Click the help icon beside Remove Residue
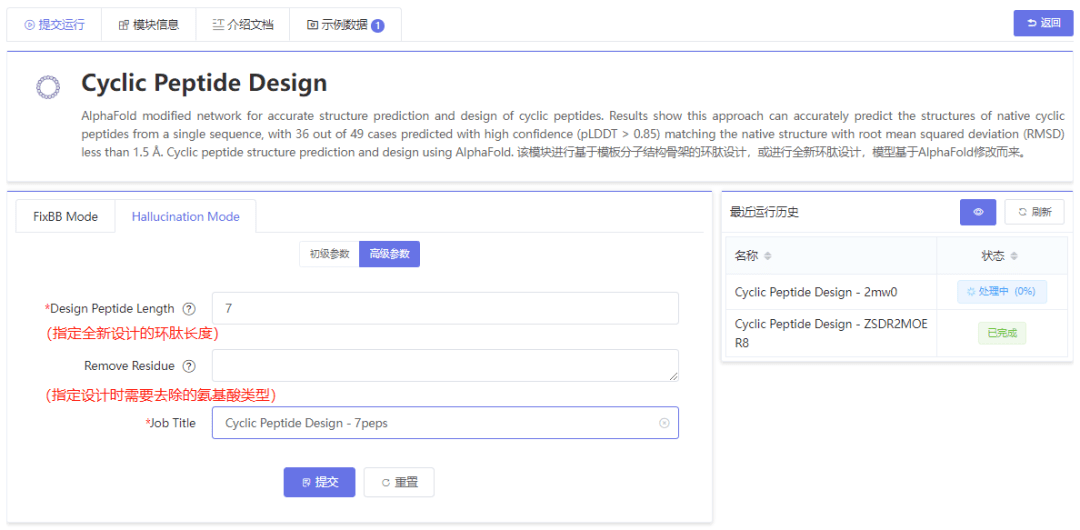 click(x=189, y=366)
